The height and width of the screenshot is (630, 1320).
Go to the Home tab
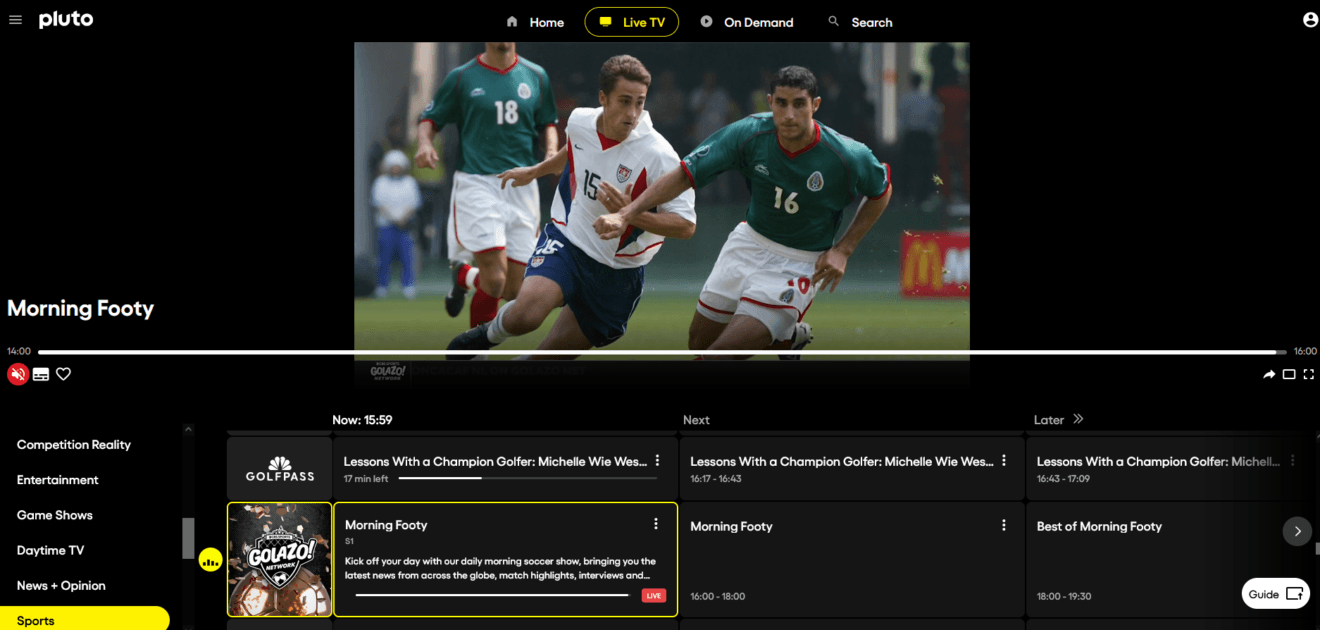(x=535, y=21)
